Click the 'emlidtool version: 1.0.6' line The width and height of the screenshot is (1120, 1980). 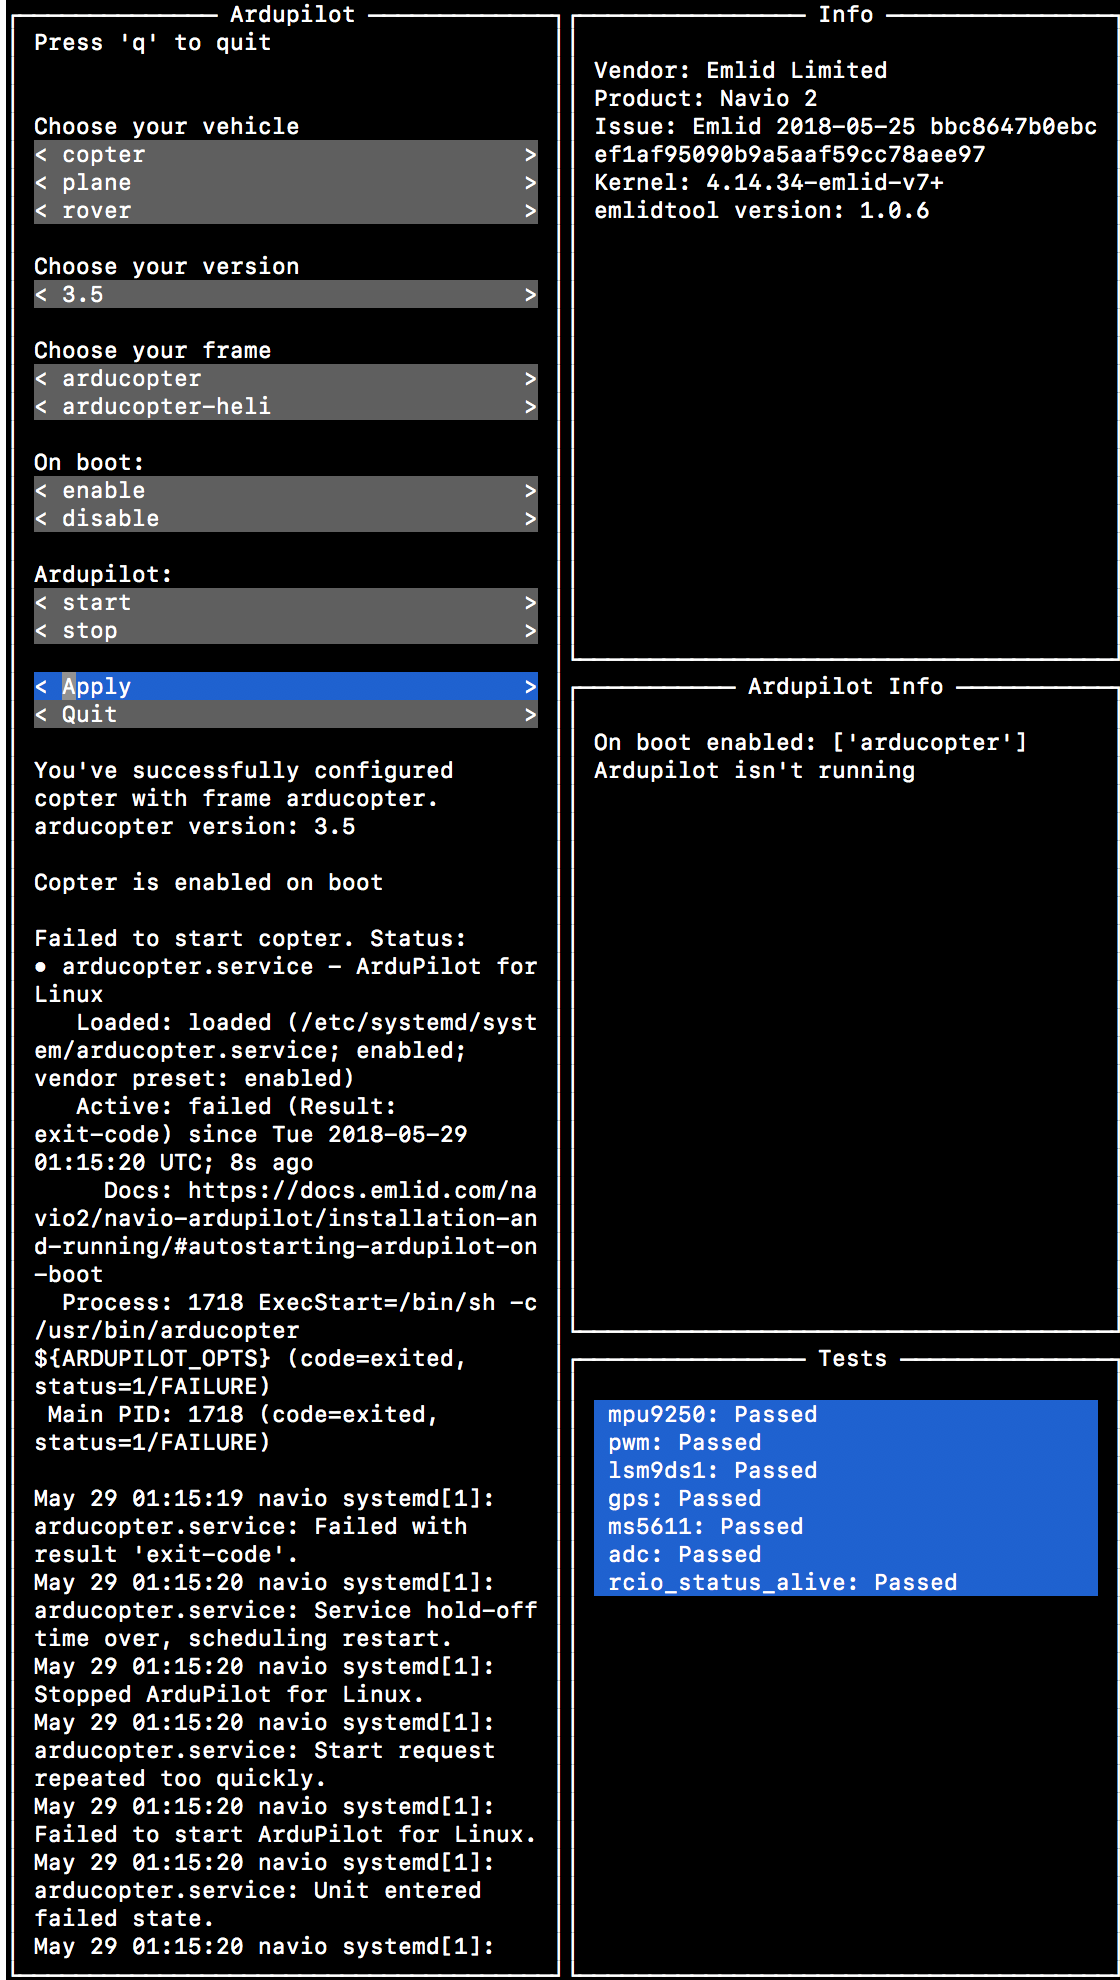(761, 210)
